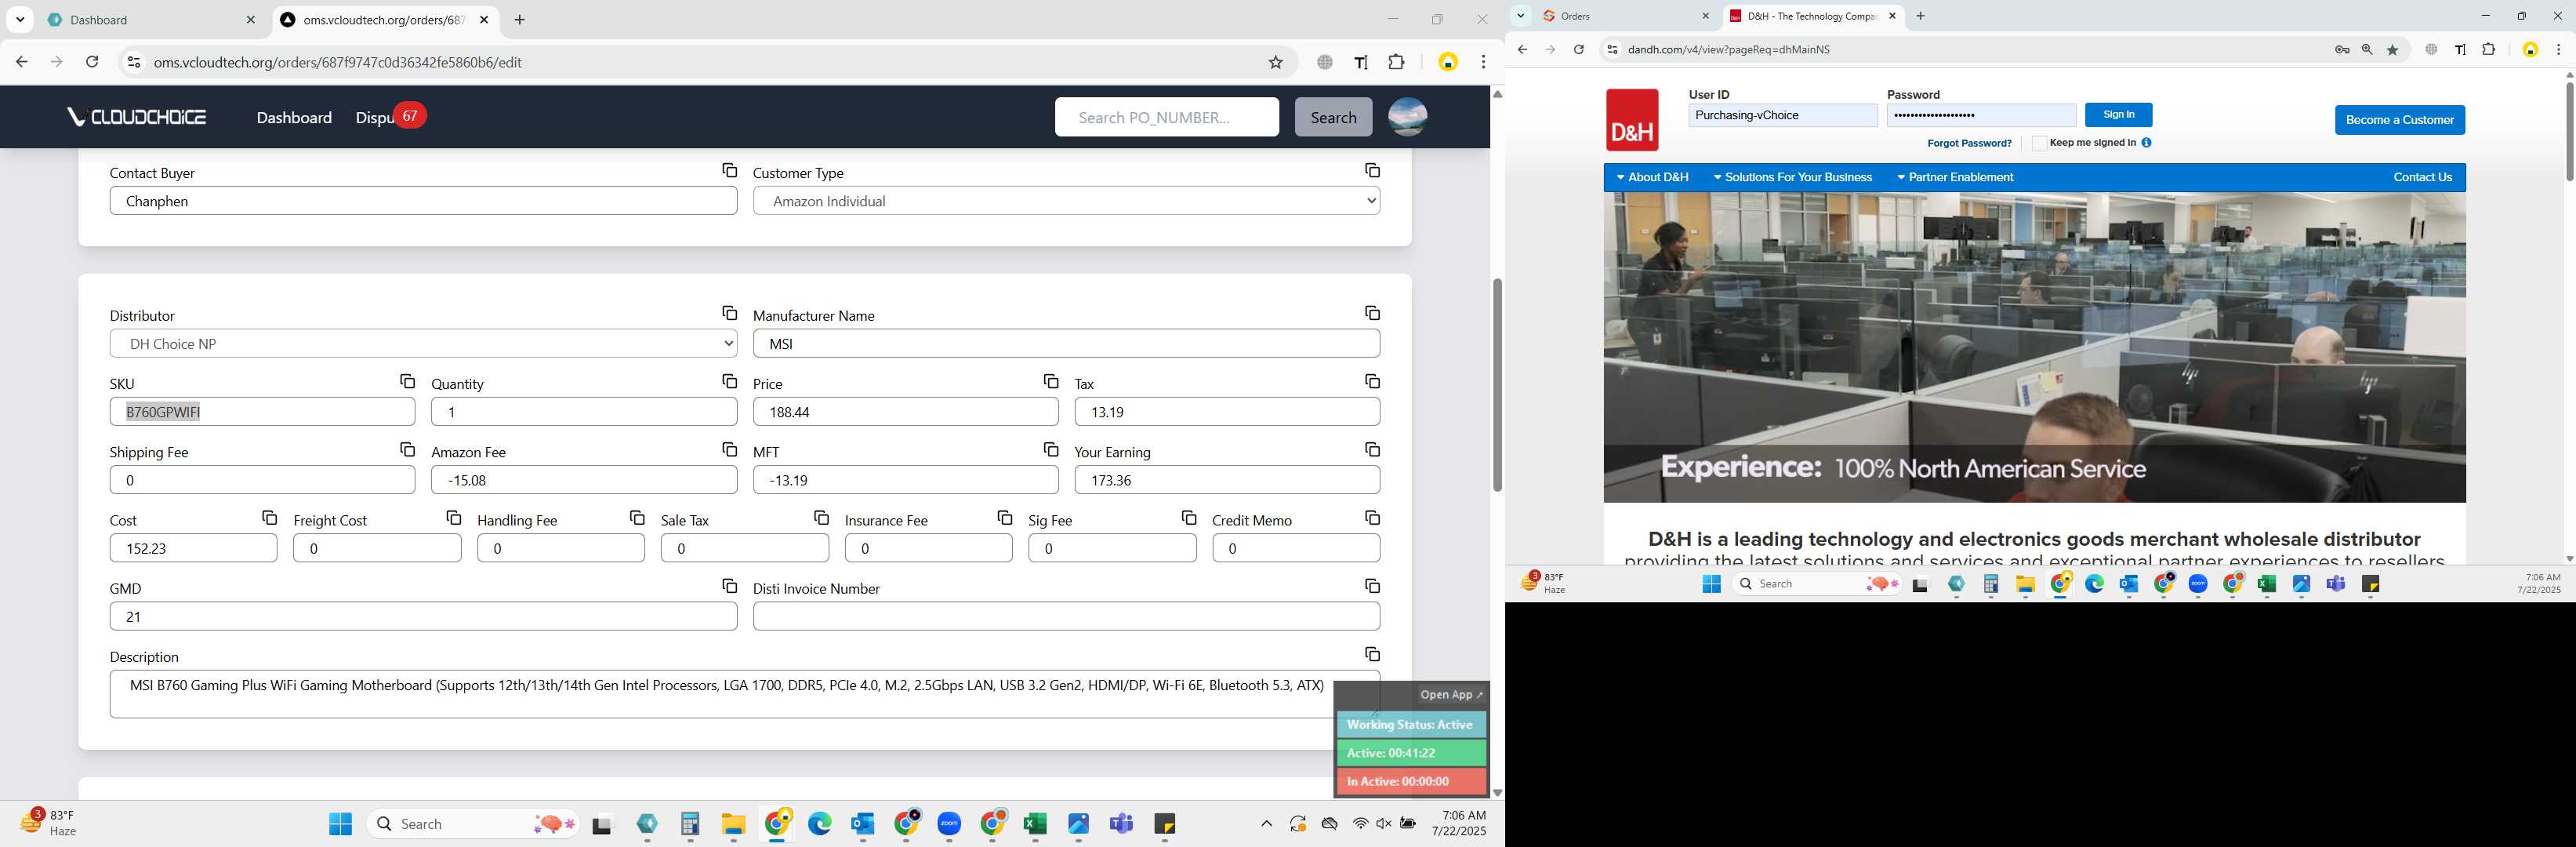Copy the Description field value

click(1372, 655)
